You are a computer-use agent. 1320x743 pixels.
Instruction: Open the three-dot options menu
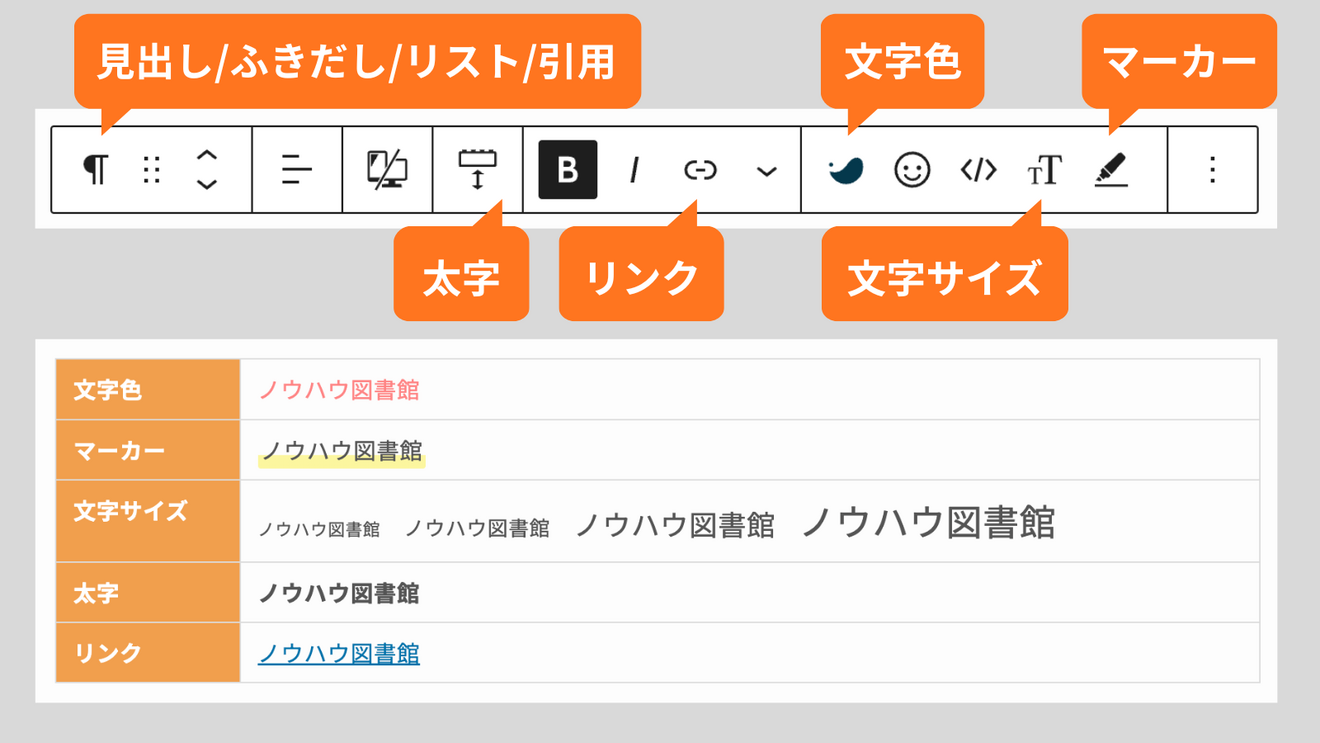[x=1211, y=170]
